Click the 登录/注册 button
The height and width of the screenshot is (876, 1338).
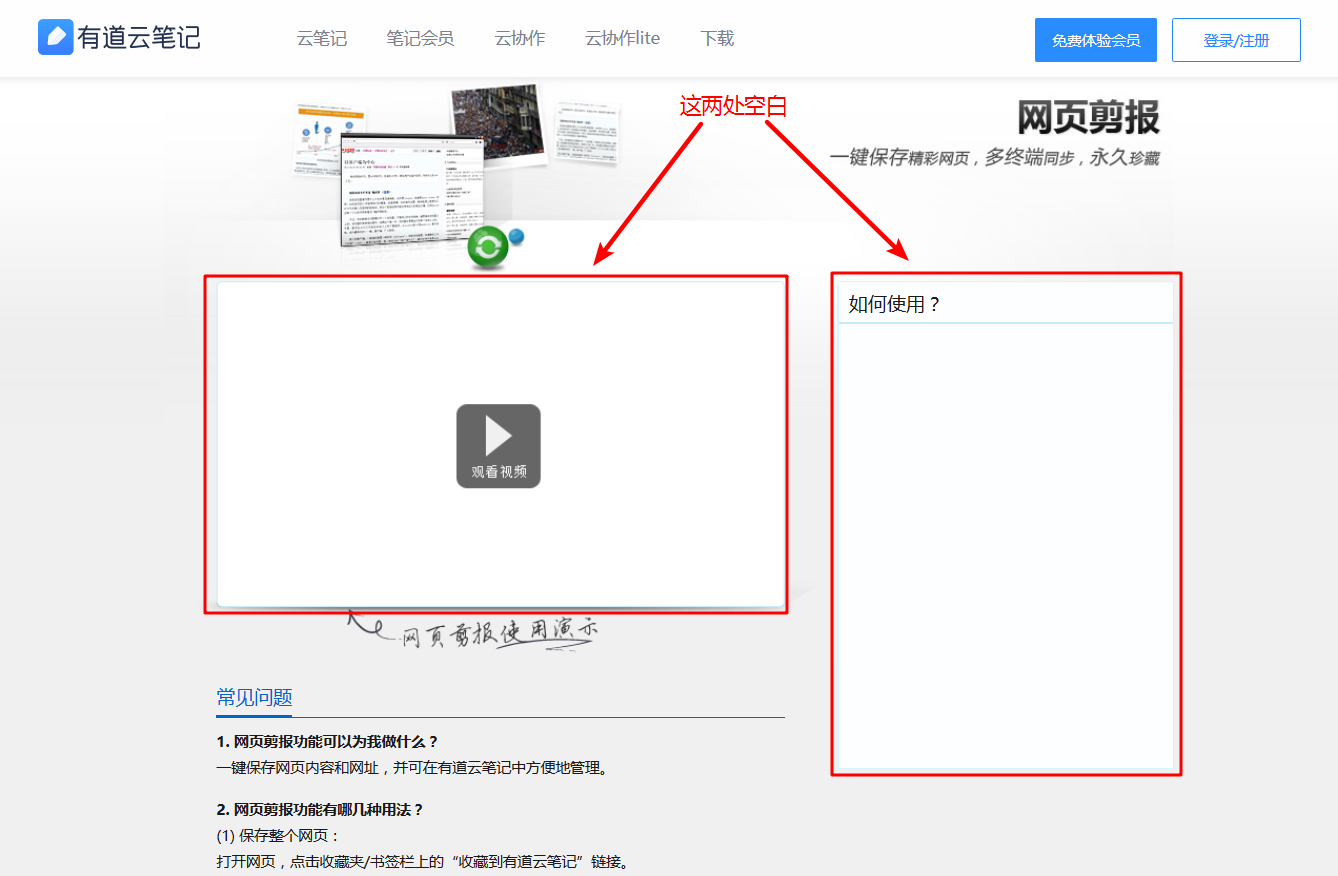click(x=1236, y=40)
